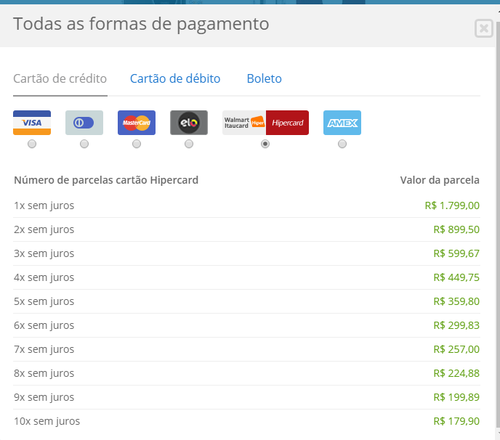Click the value R$ 449,75

tap(456, 278)
